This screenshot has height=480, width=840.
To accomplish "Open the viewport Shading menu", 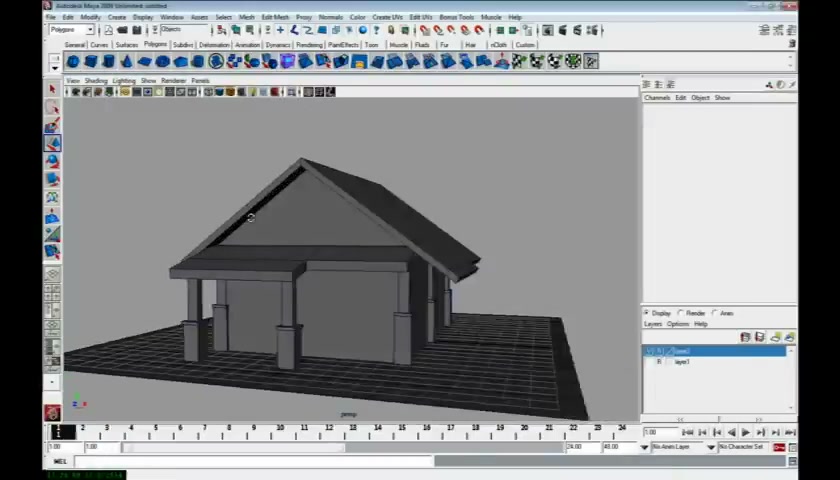I will (96, 80).
